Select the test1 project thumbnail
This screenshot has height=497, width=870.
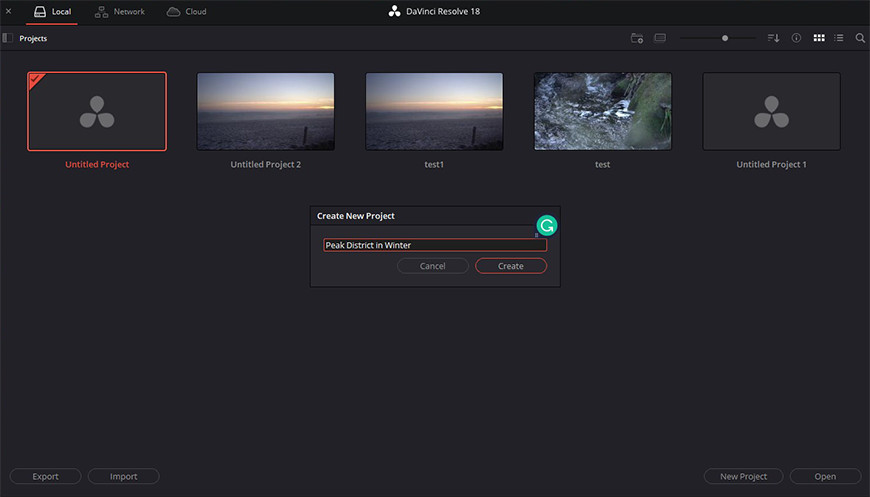tap(434, 111)
